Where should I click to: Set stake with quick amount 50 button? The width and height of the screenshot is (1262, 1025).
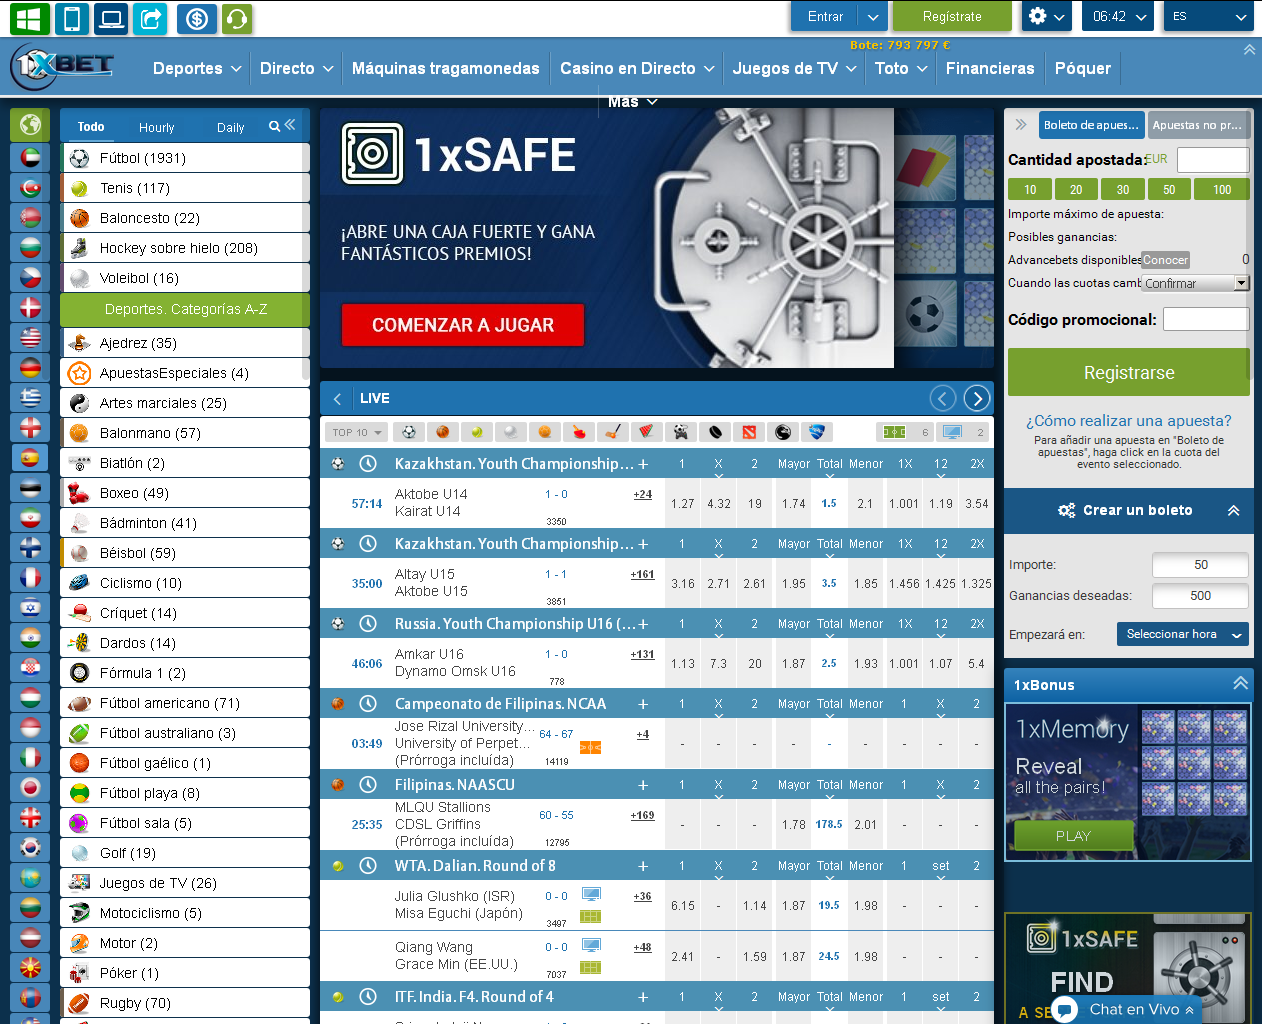(1169, 189)
